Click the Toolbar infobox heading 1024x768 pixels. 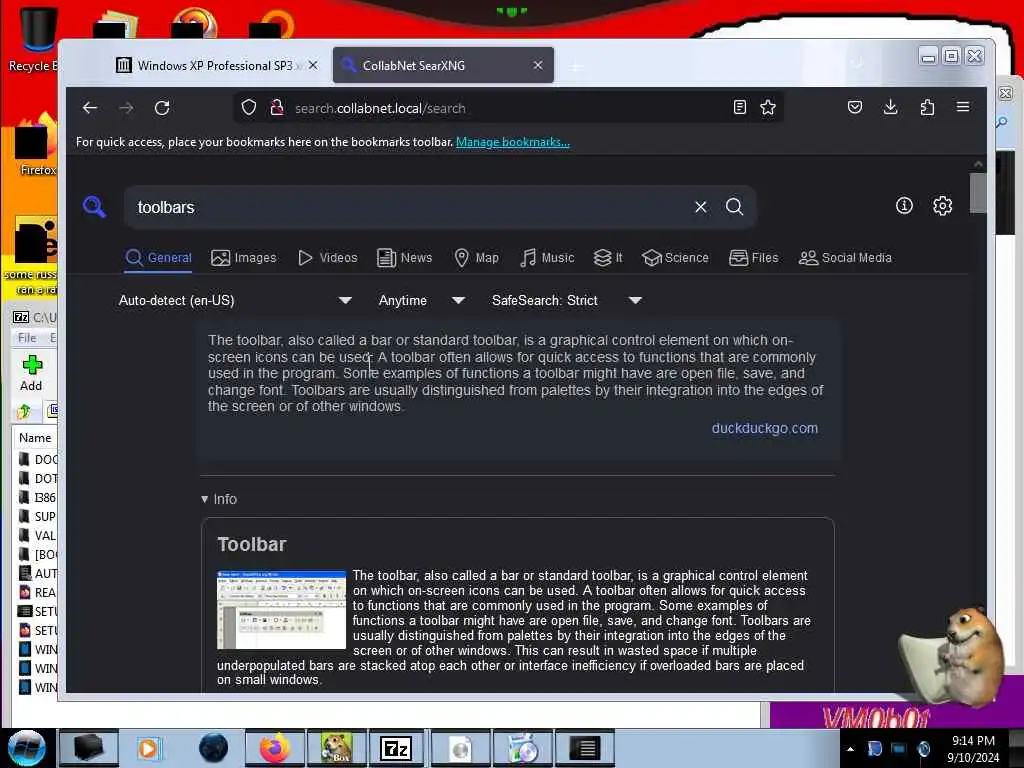coord(251,544)
